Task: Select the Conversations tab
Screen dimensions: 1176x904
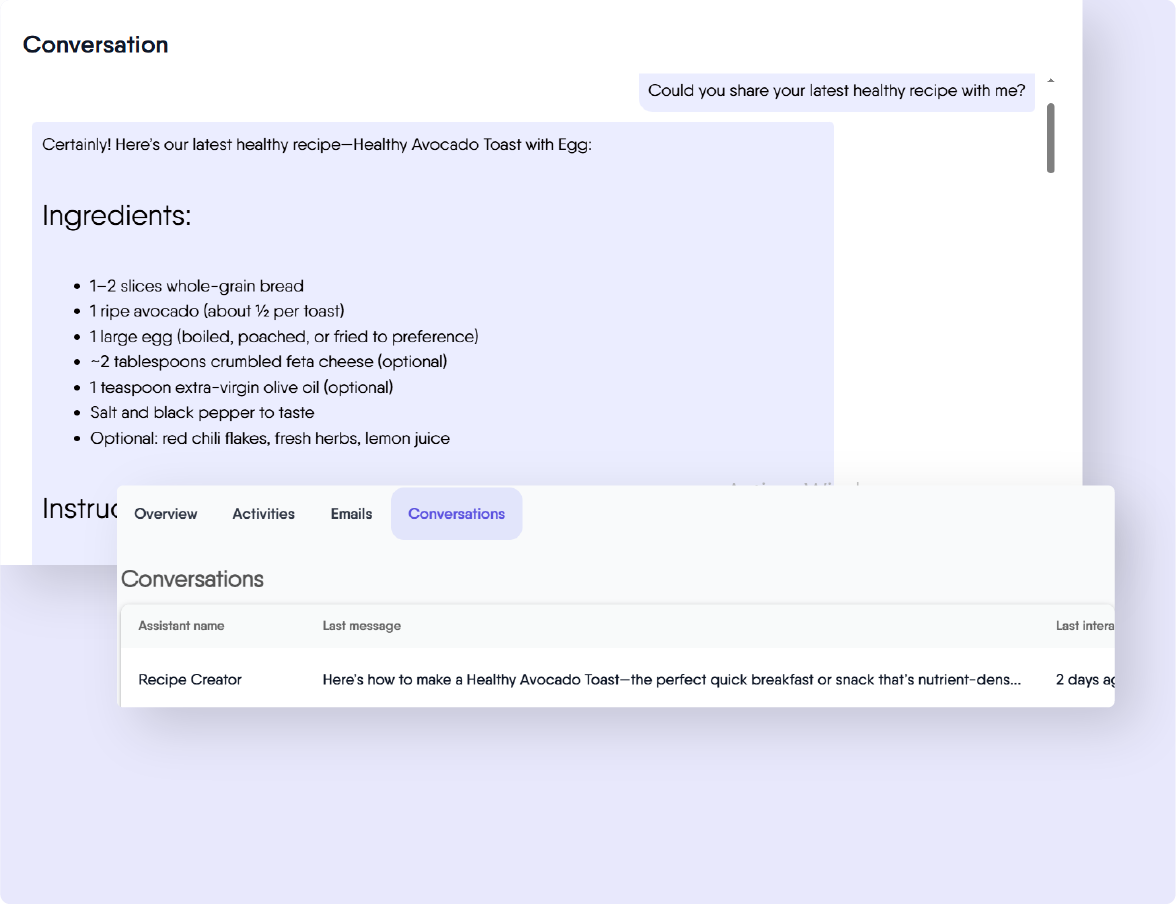Action: pyautogui.click(x=456, y=514)
